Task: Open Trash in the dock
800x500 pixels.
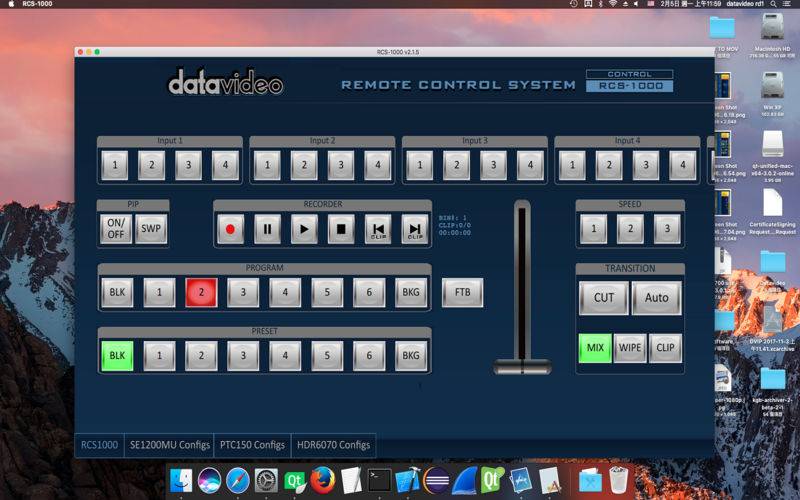Action: 618,480
